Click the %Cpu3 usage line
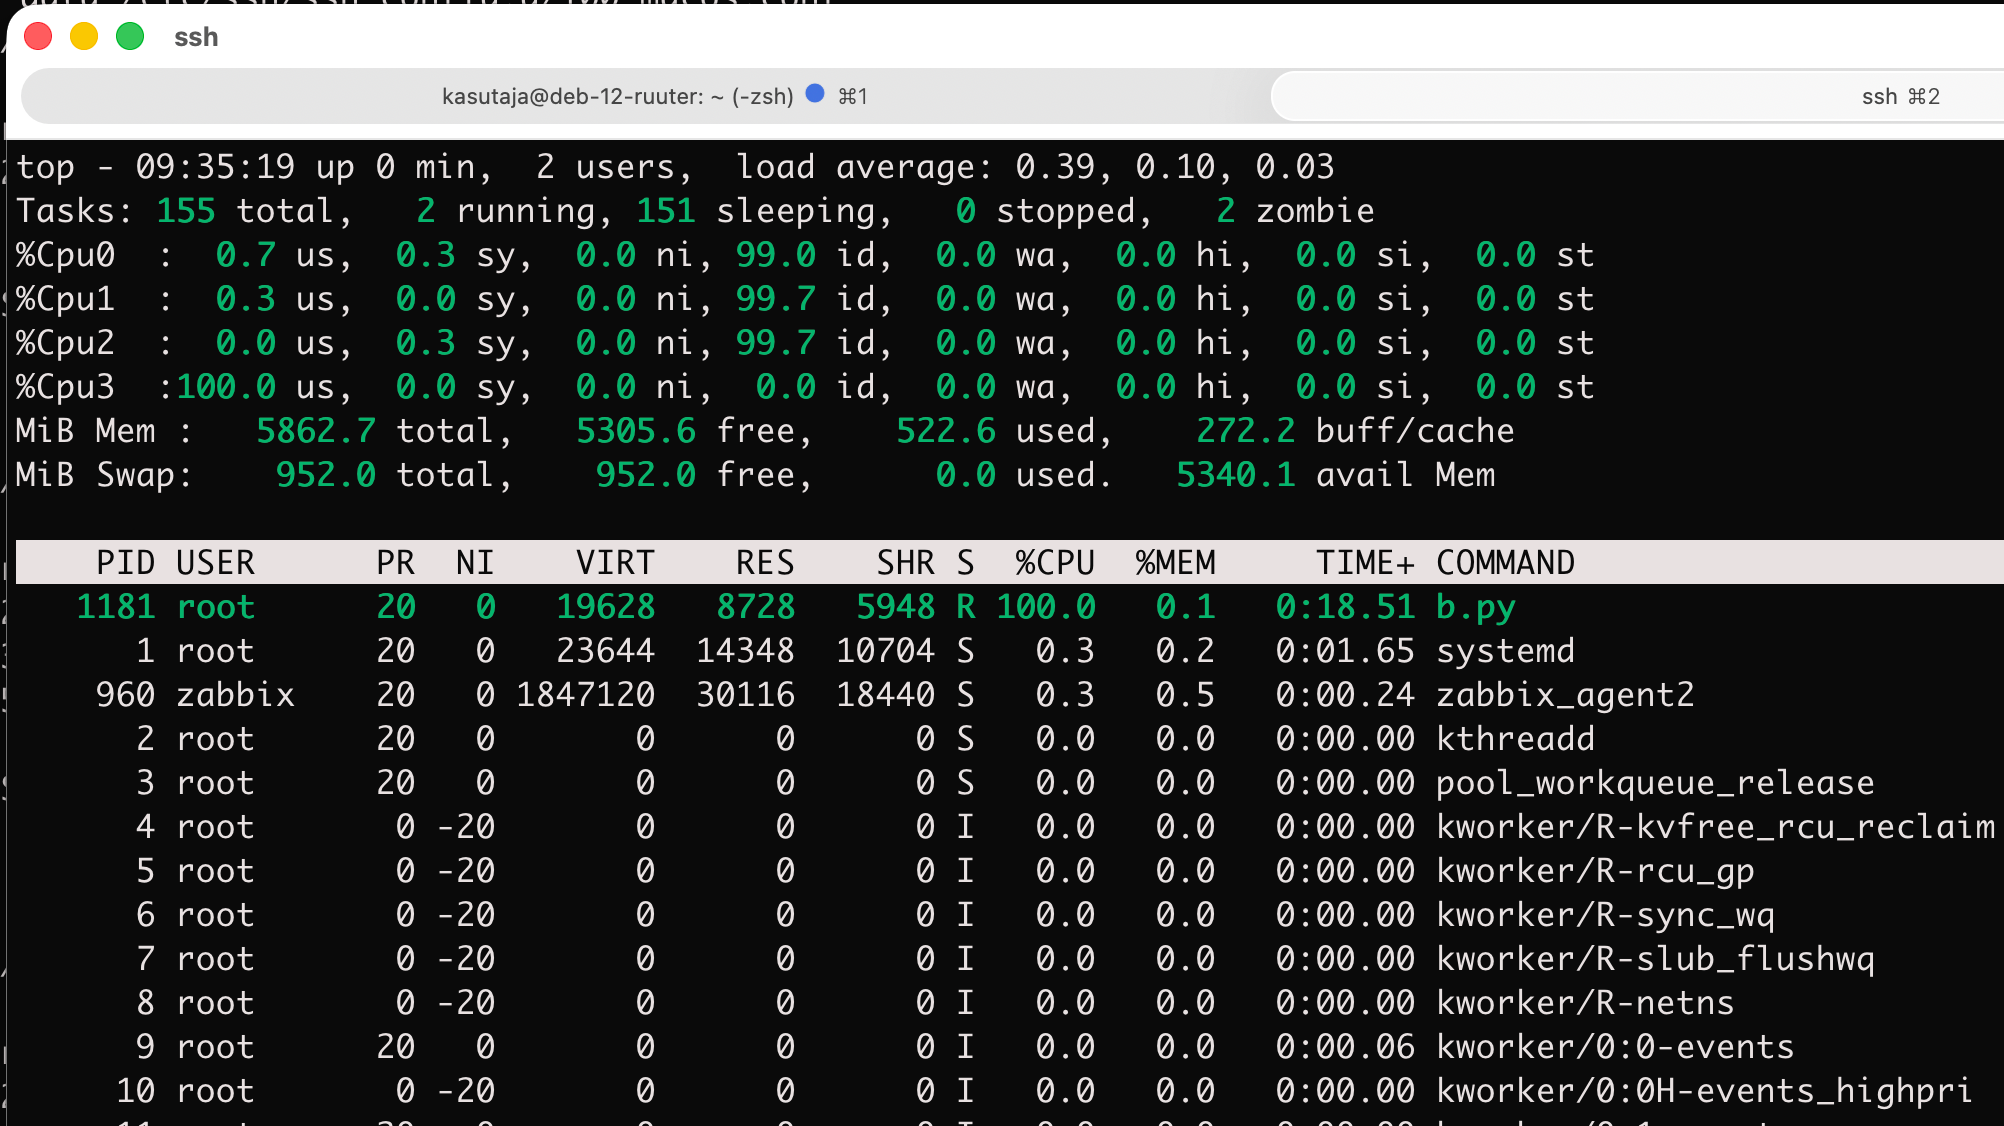 (805, 387)
